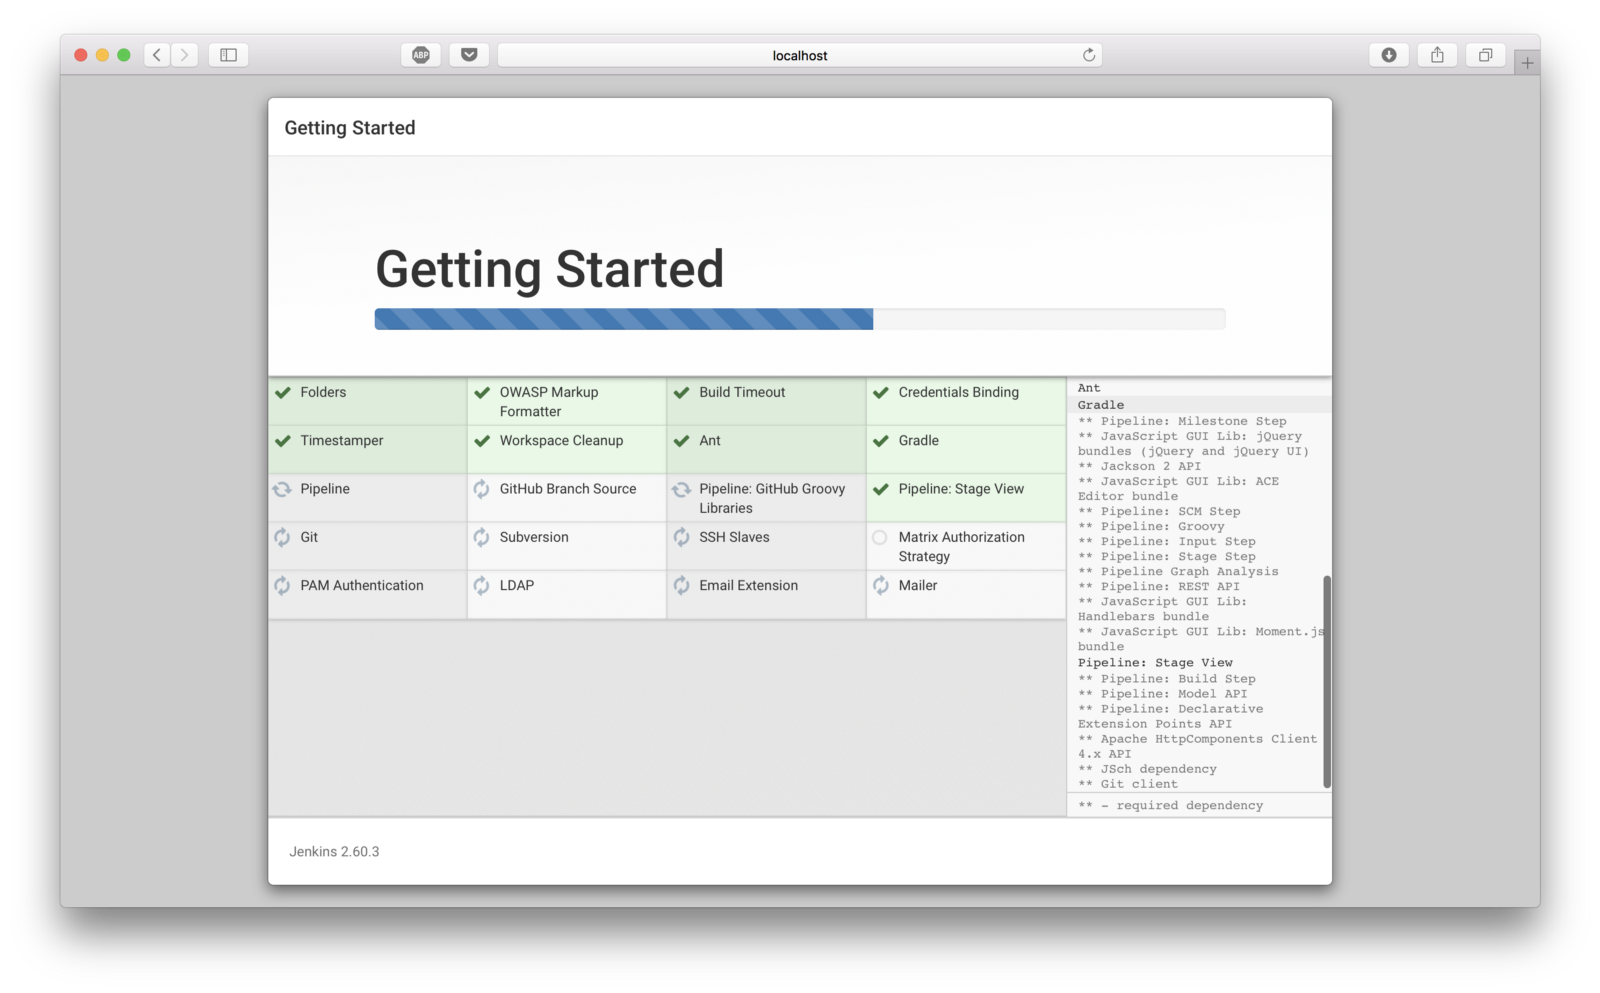Click the Git client log line

click(x=1127, y=784)
